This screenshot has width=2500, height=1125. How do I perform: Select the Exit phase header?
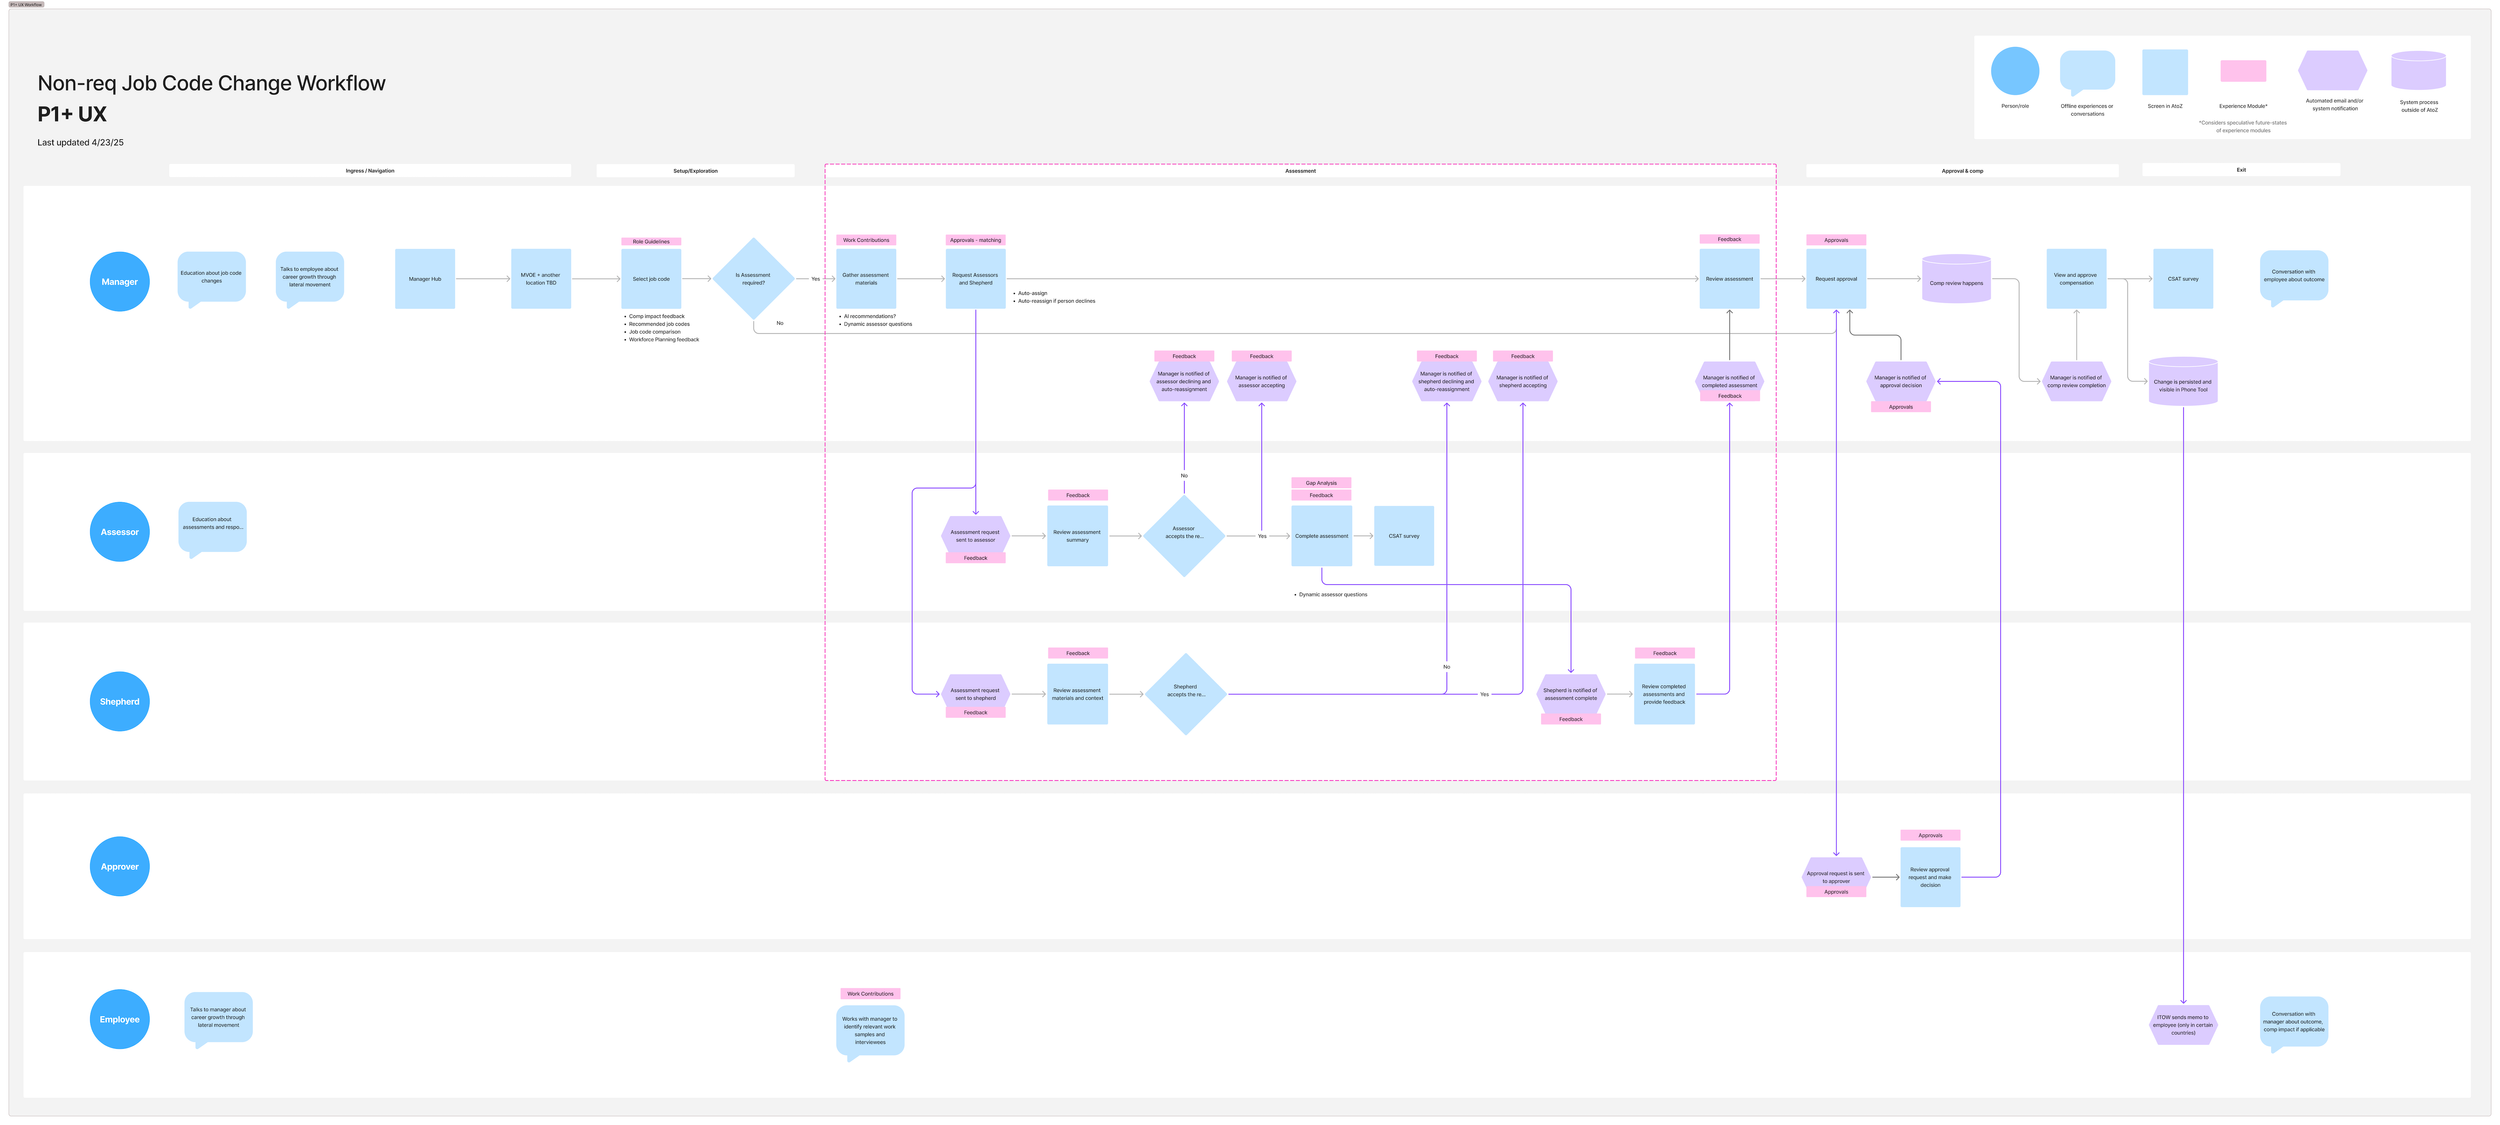tap(2241, 170)
